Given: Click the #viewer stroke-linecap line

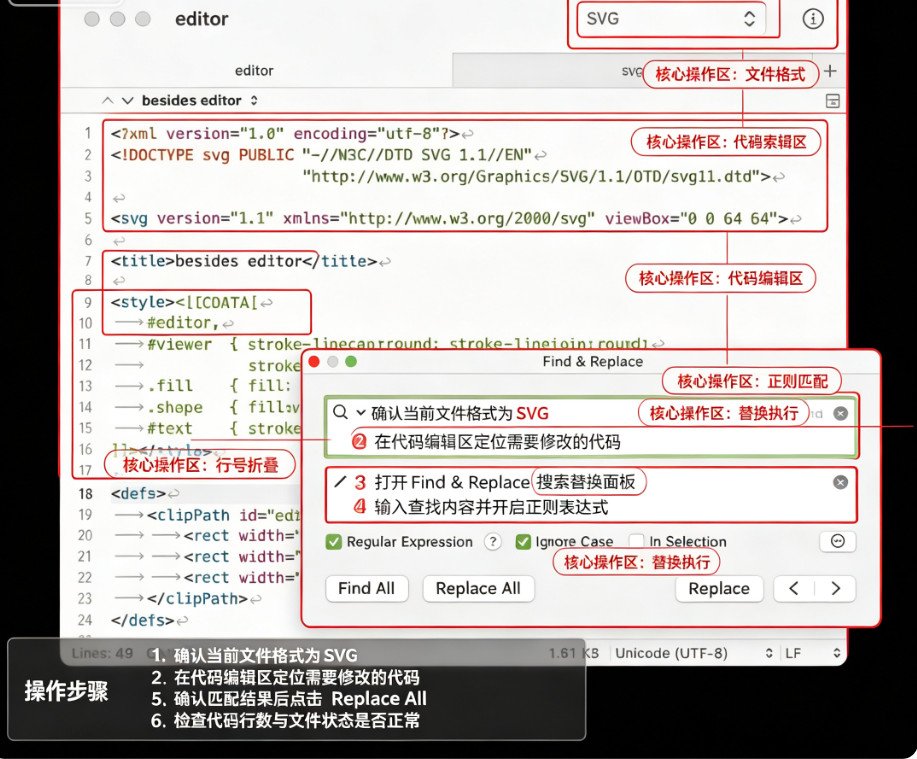Looking at the screenshot, I should coord(398,344).
